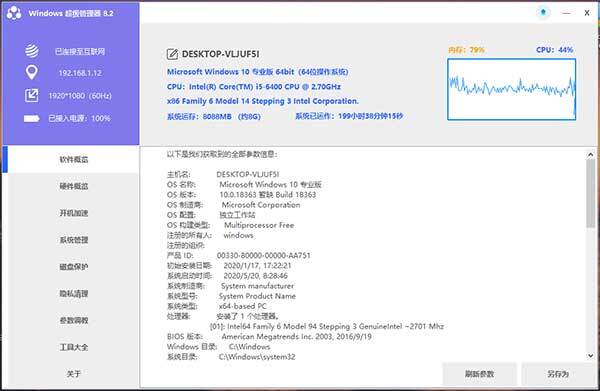Click the System Product Name row
This screenshot has height=391, width=600.
coord(231,296)
